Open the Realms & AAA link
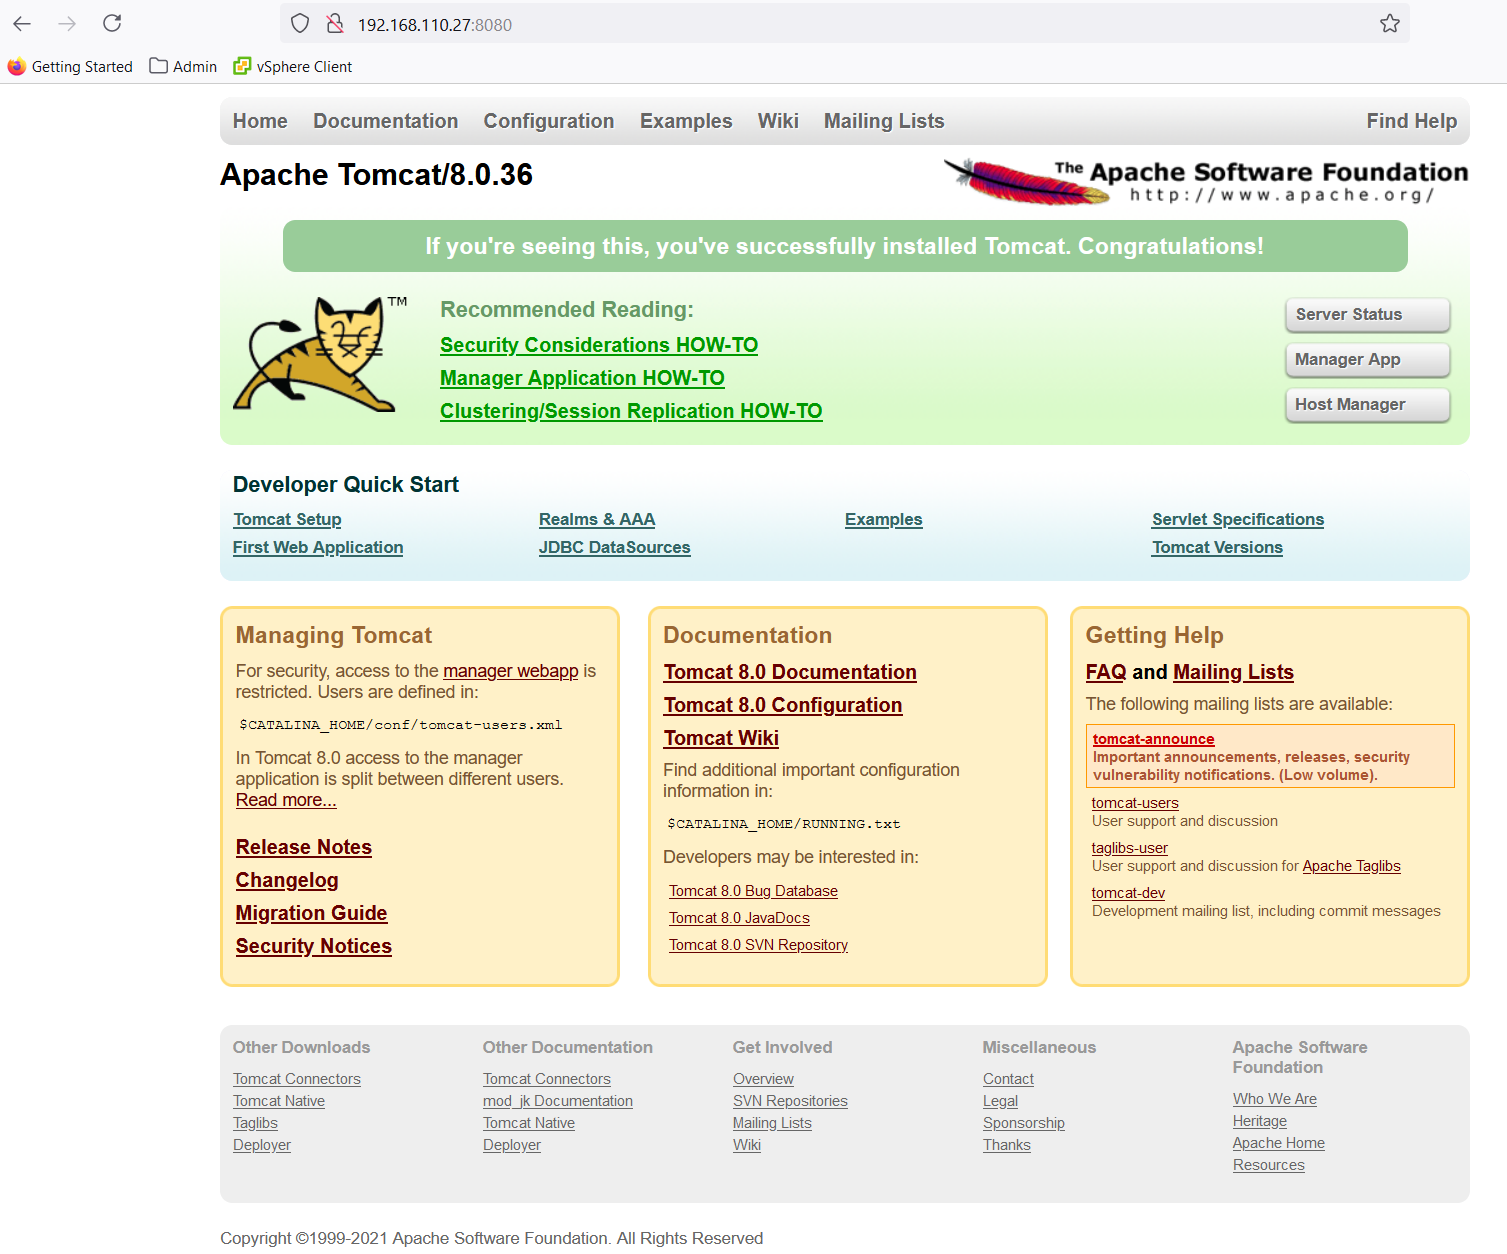1507x1254 pixels. (x=597, y=519)
